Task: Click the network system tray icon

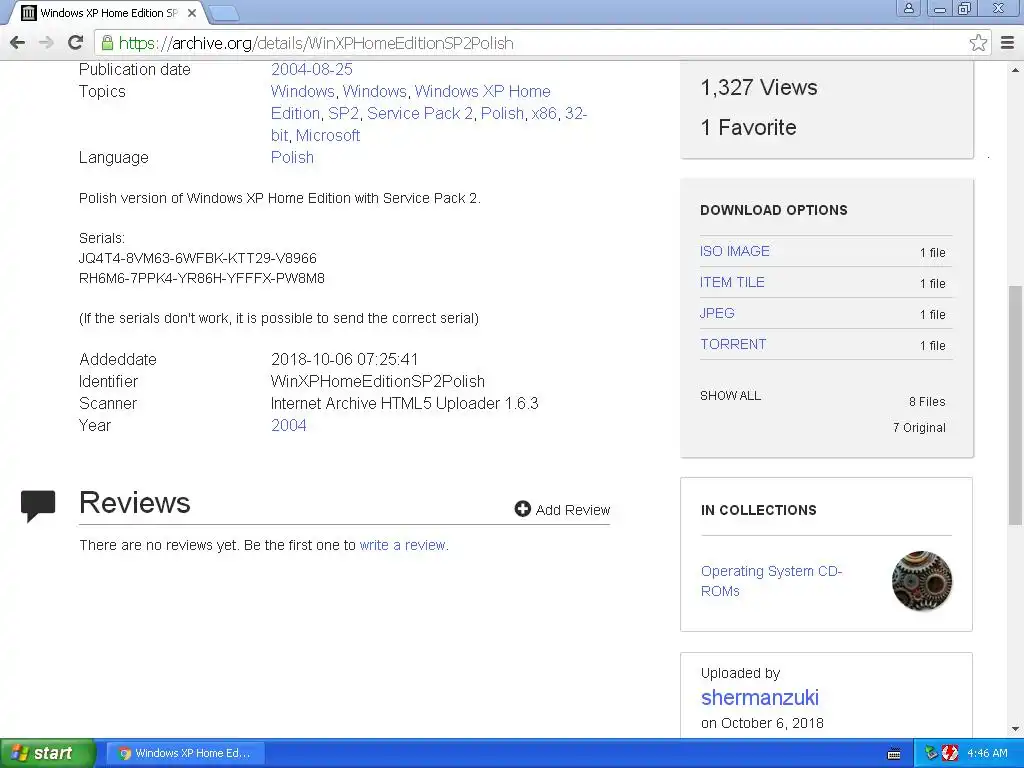Action: pyautogui.click(x=931, y=753)
